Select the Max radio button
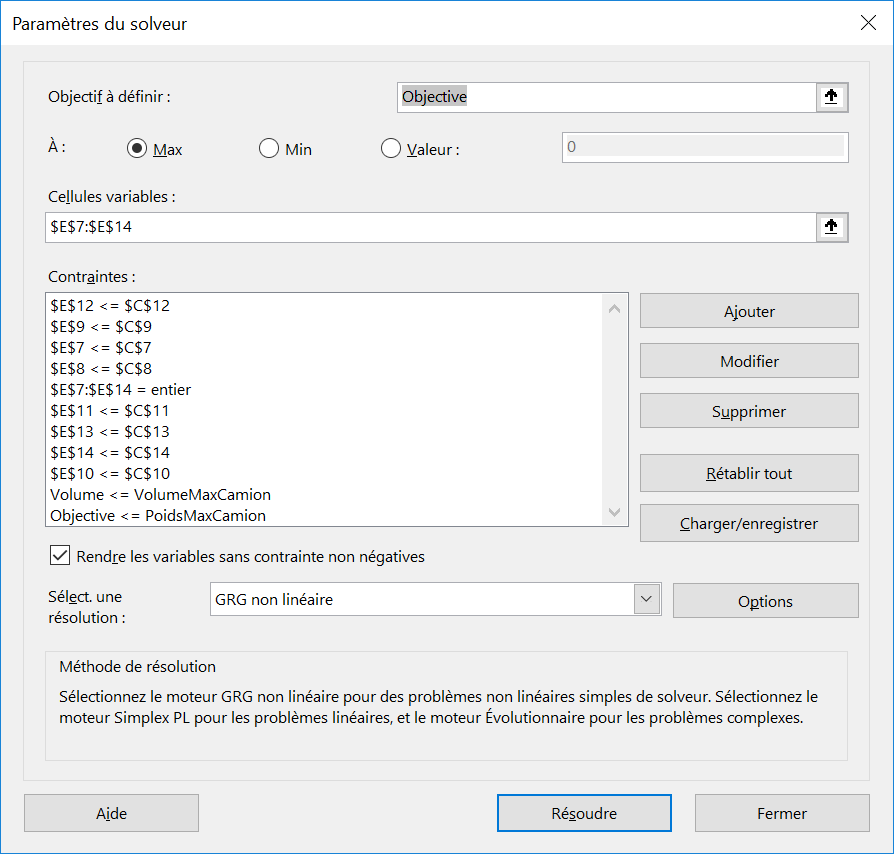894x854 pixels. 138,149
